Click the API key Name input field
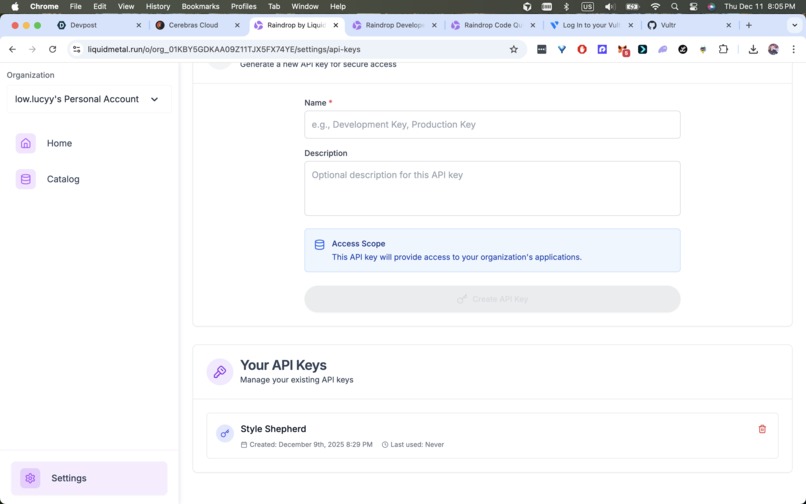Screen dimensions: 806x504 (x=492, y=124)
